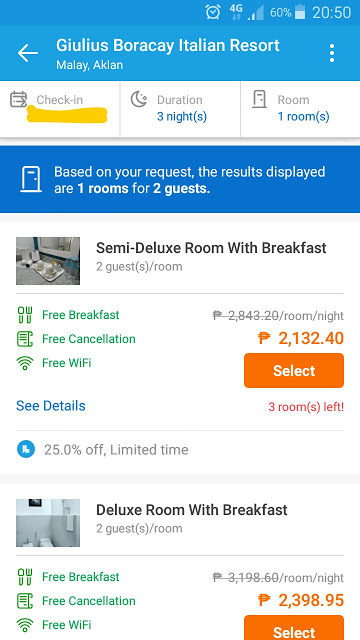
Task: Tap the back arrow in header
Action: 28,53
